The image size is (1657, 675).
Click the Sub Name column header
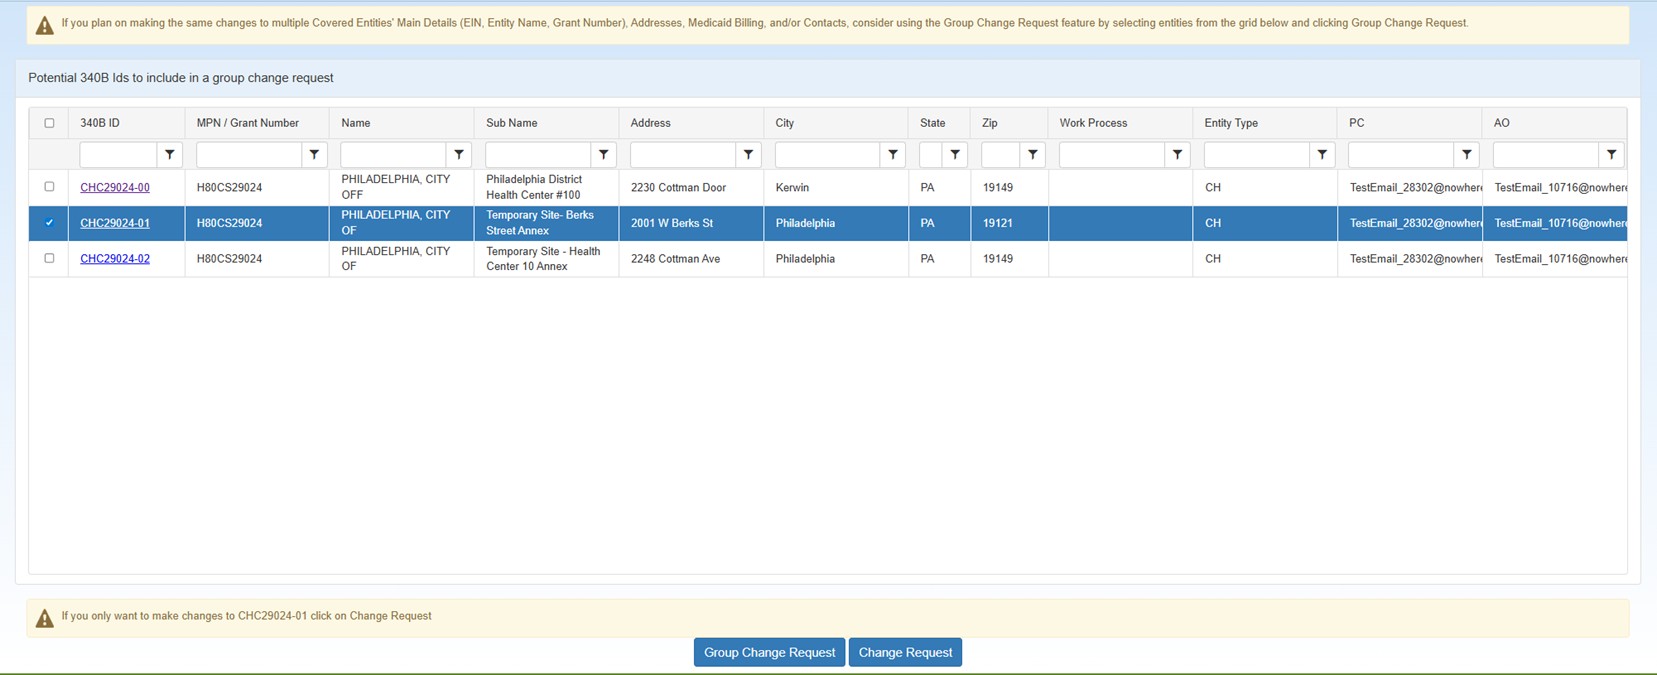(511, 123)
